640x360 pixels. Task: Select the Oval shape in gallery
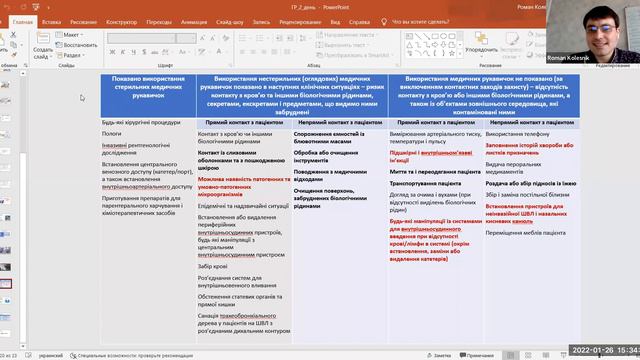click(x=443, y=36)
